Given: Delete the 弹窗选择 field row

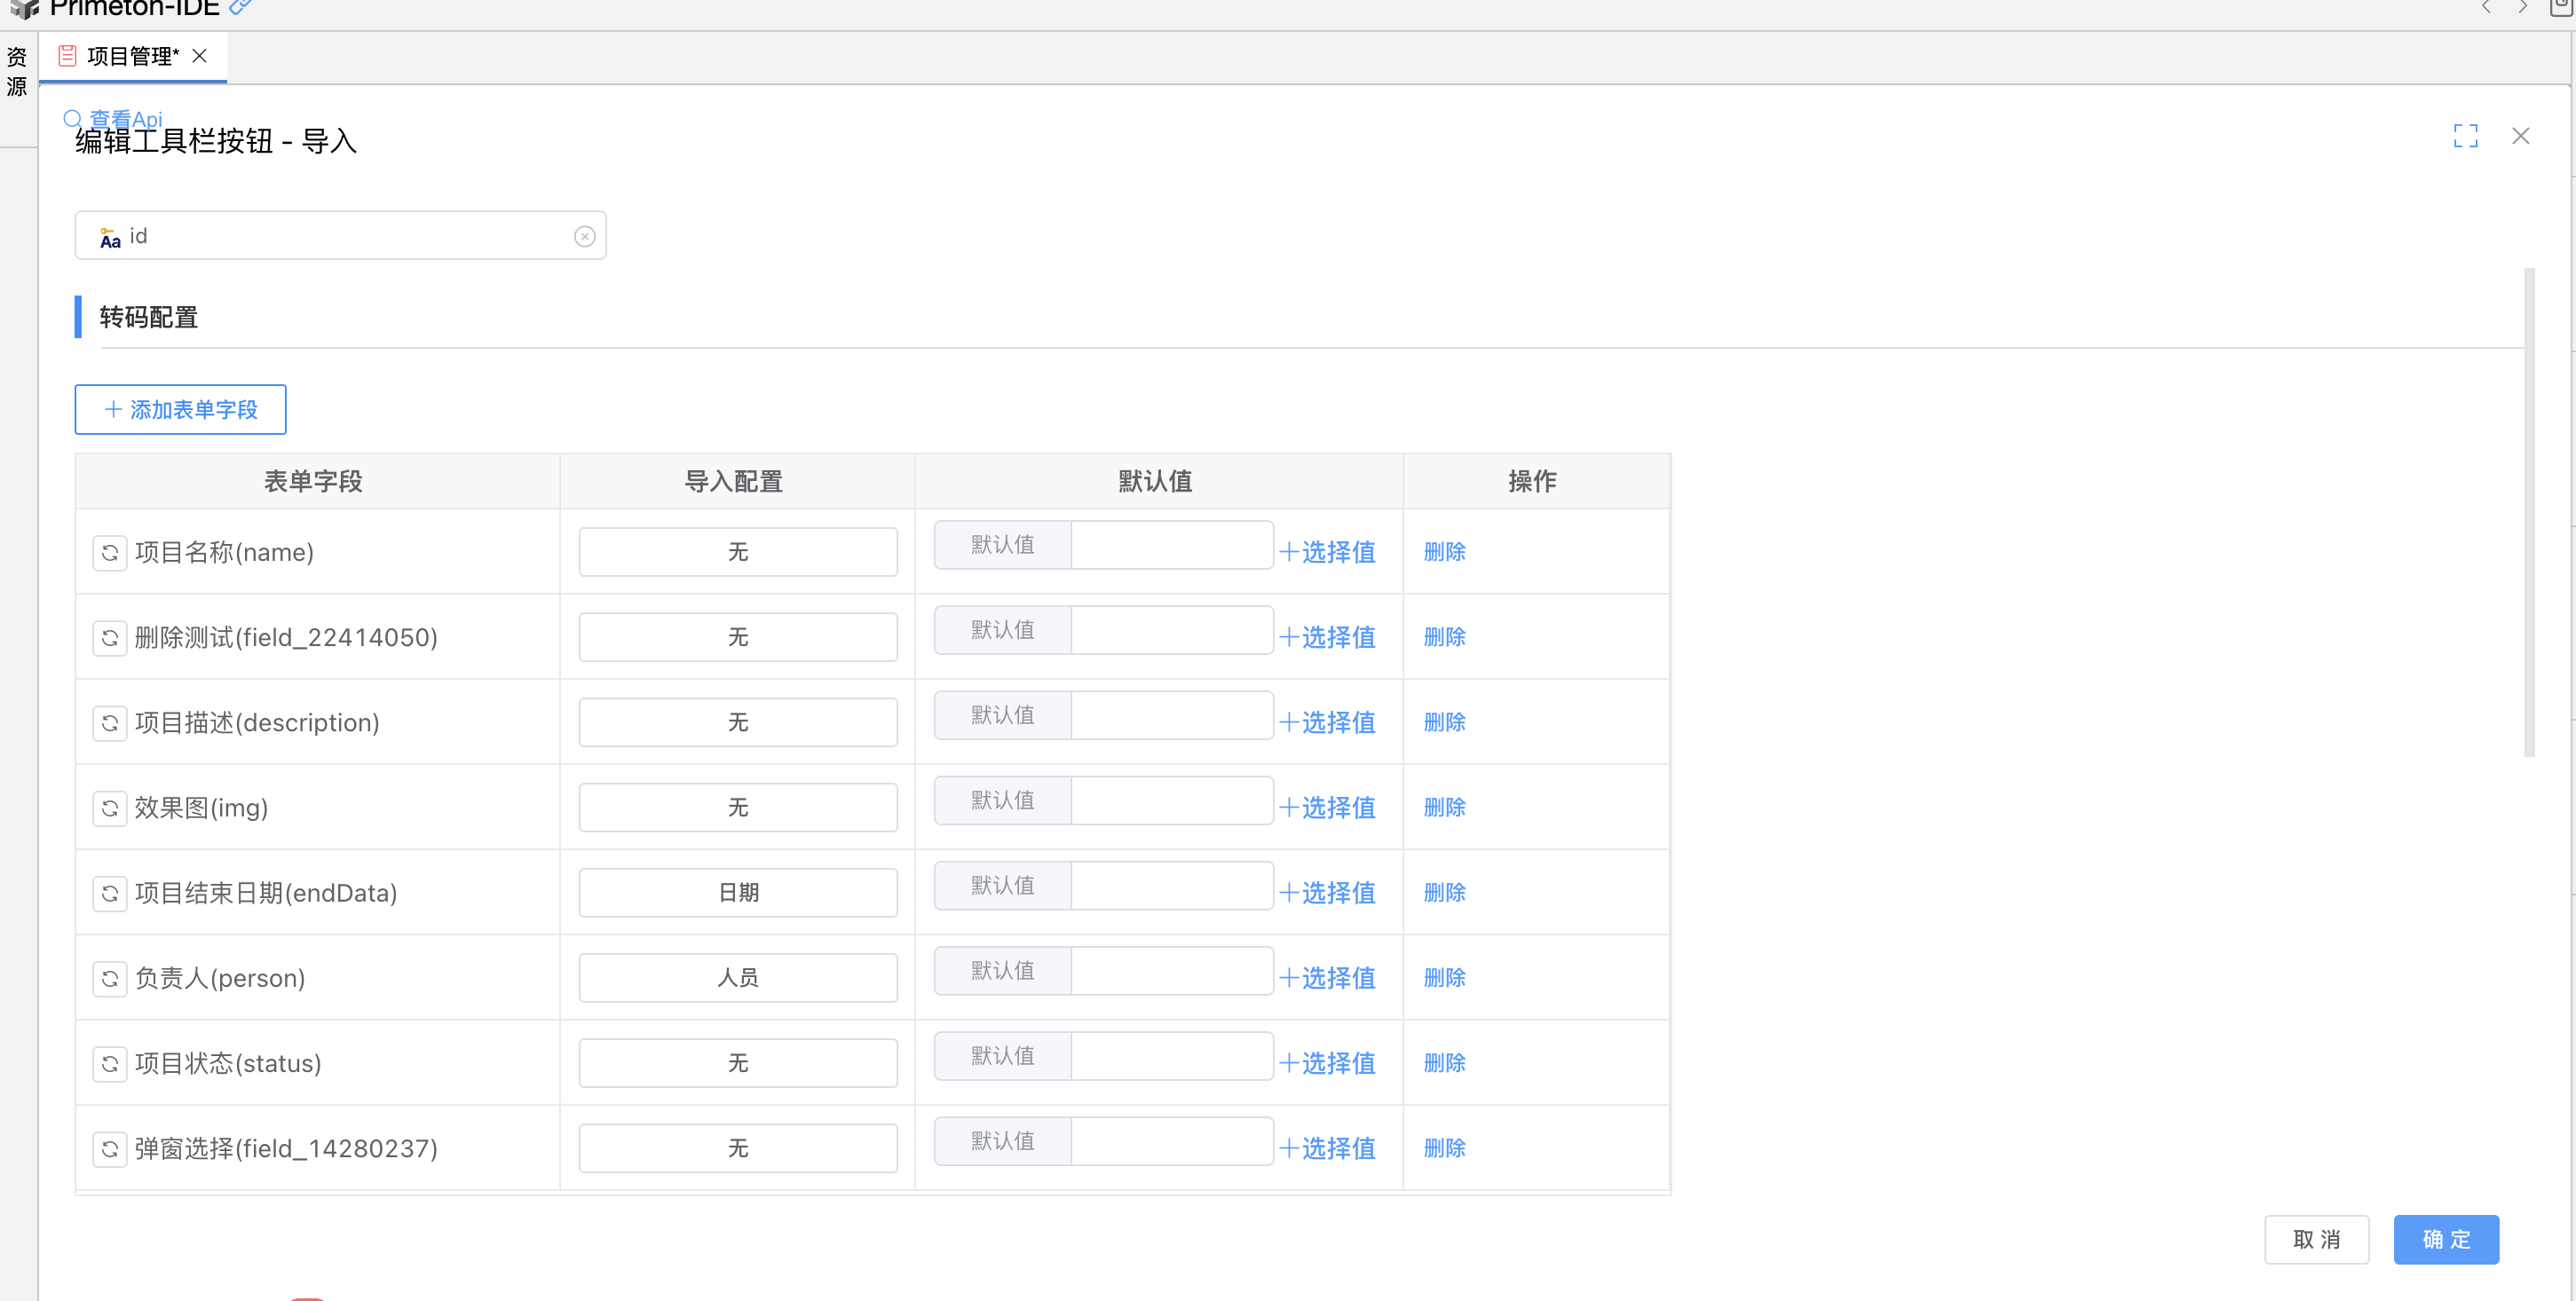Looking at the screenshot, I should 1444,1148.
